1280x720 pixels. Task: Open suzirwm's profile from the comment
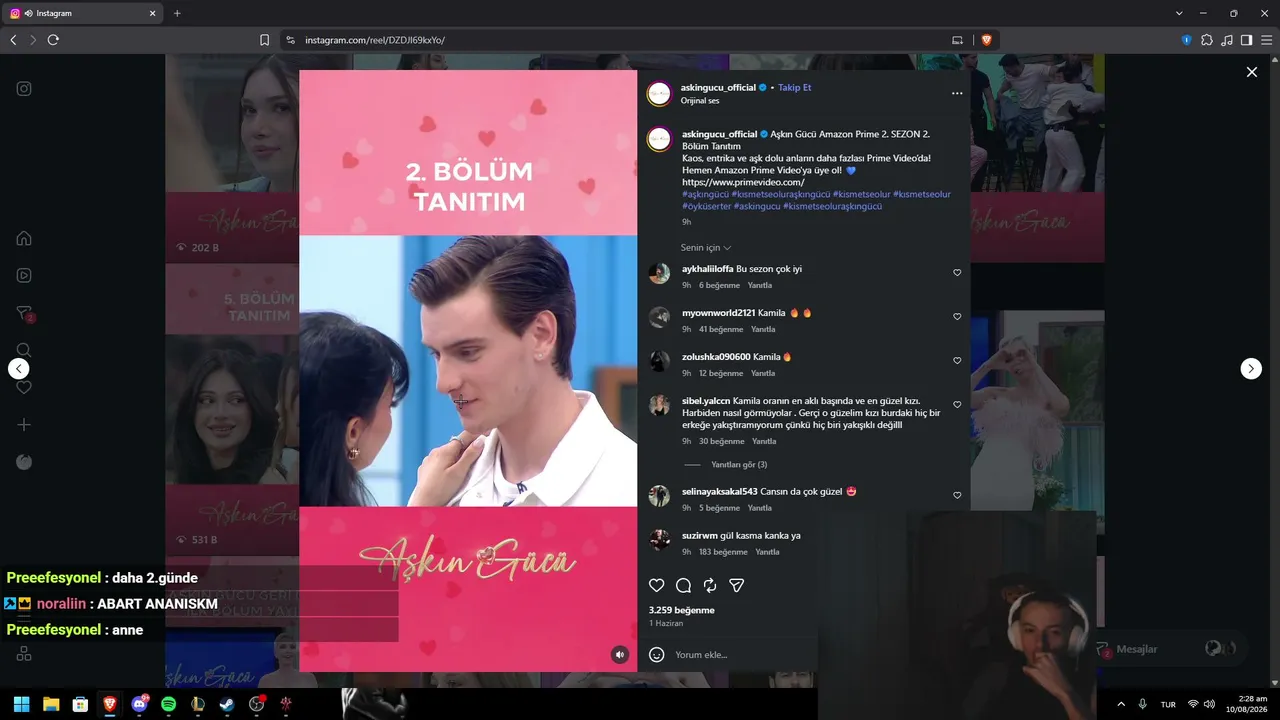[x=700, y=536]
